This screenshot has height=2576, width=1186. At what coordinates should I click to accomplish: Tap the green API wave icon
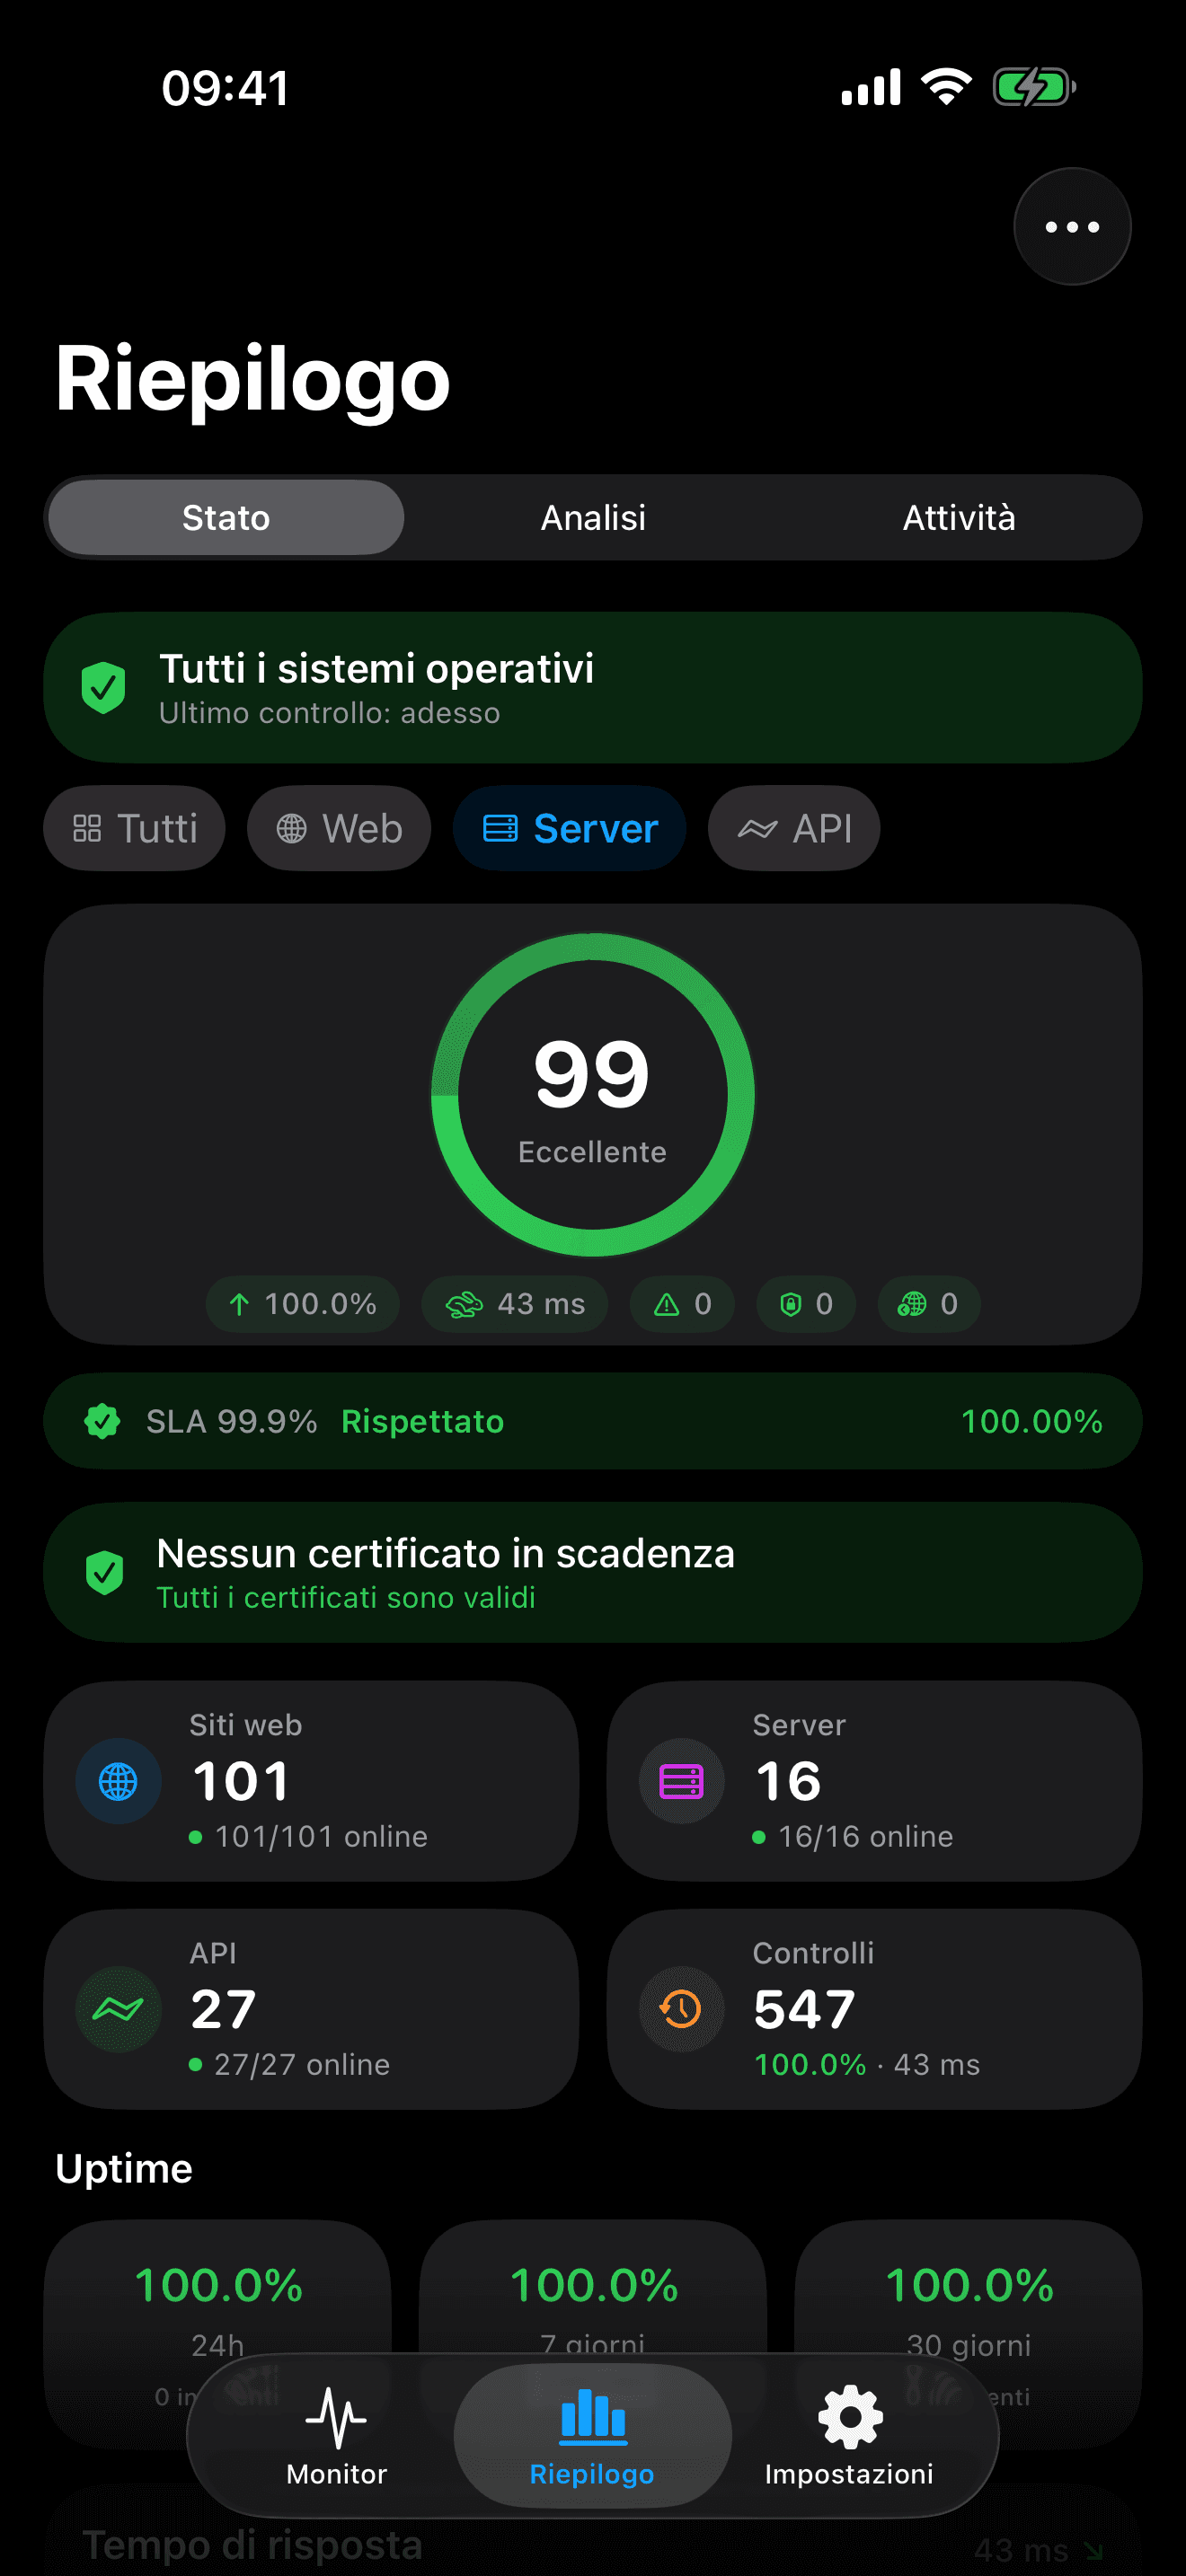[118, 2009]
